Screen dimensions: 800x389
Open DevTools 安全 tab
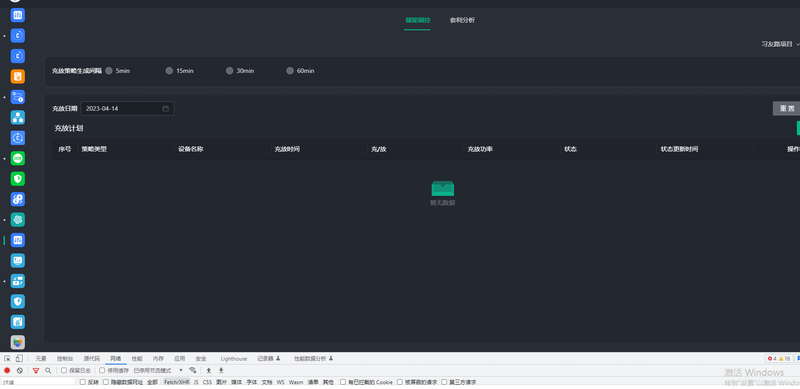click(201, 359)
